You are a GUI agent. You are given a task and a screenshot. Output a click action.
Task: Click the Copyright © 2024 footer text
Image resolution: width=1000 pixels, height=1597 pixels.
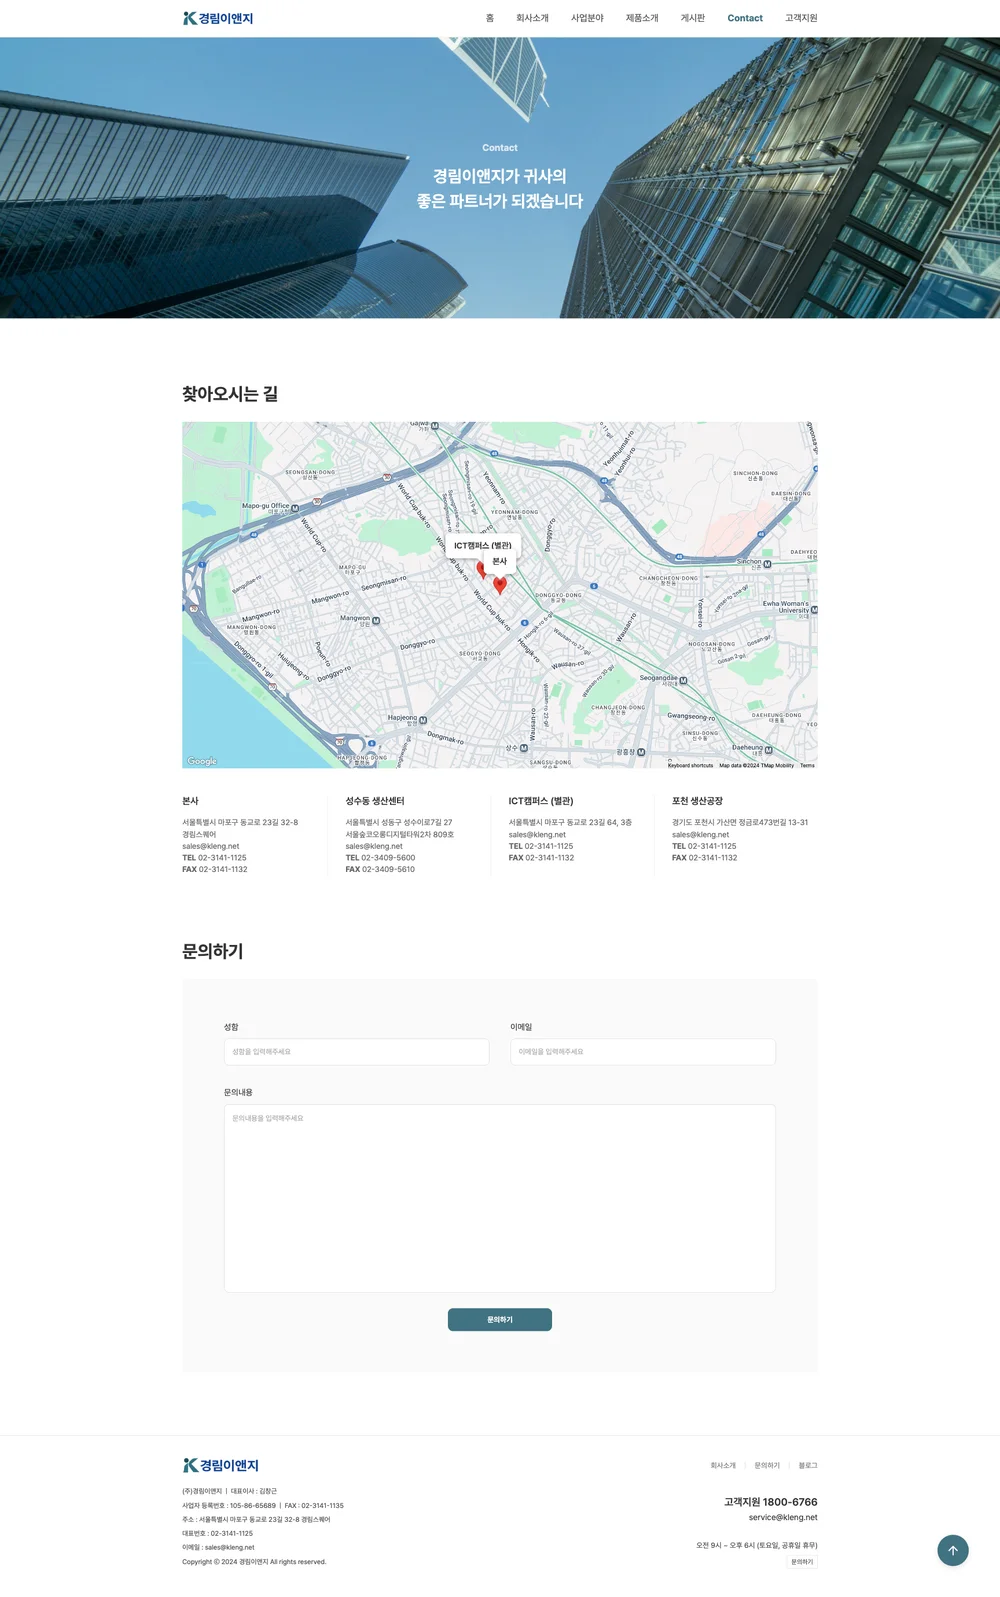point(254,1562)
